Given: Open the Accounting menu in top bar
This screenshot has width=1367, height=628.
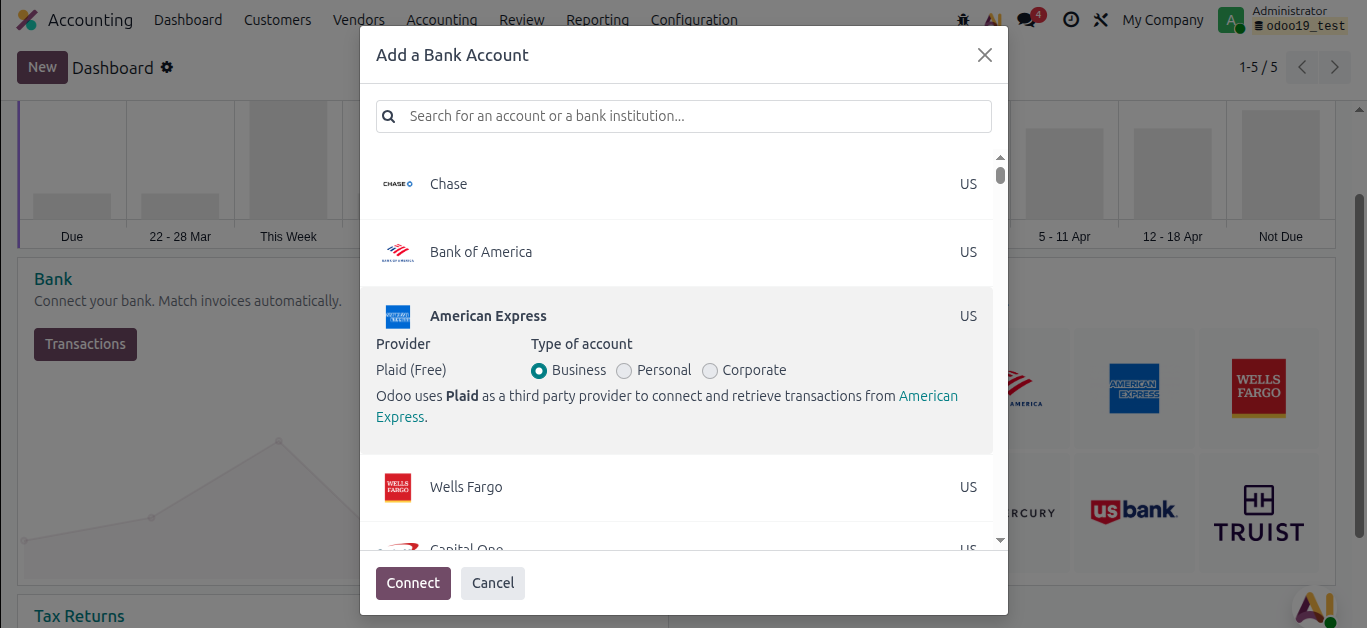Looking at the screenshot, I should [442, 20].
